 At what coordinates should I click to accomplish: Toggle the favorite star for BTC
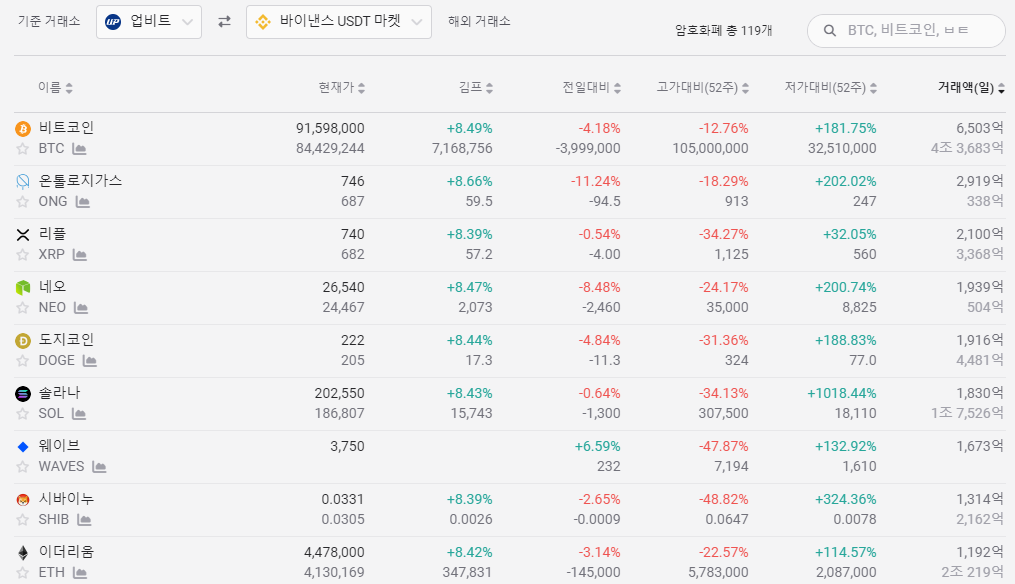click(22, 149)
